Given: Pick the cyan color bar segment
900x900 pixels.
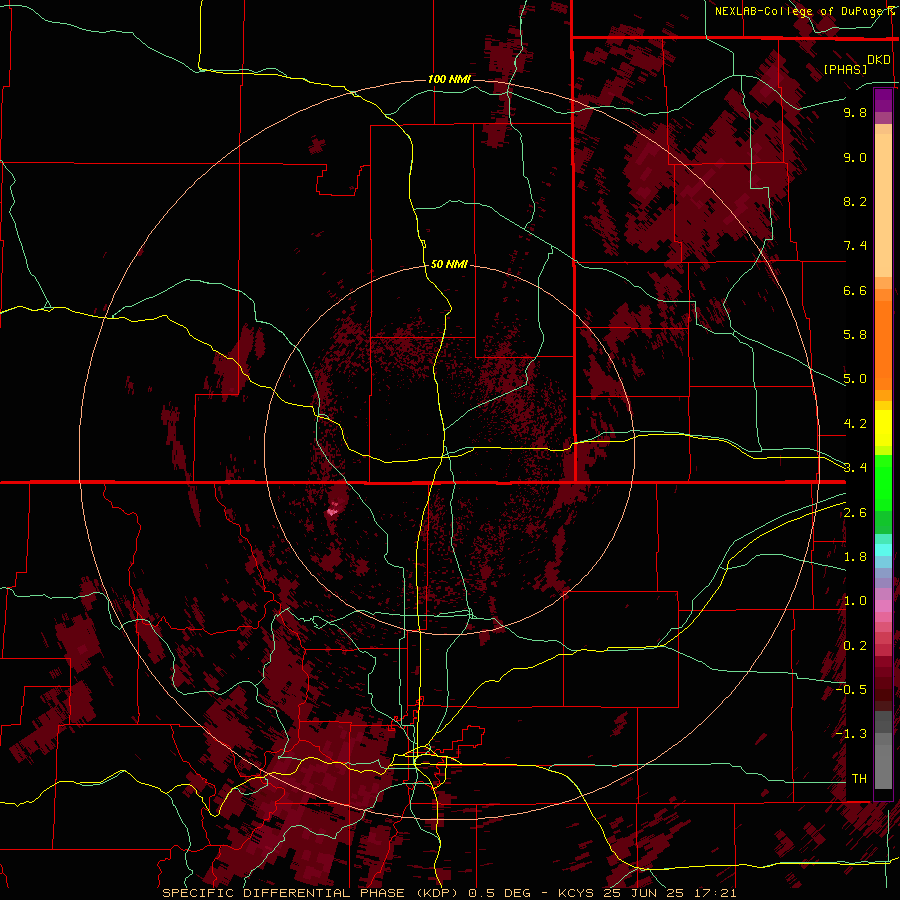Looking at the screenshot, I should point(883,549).
